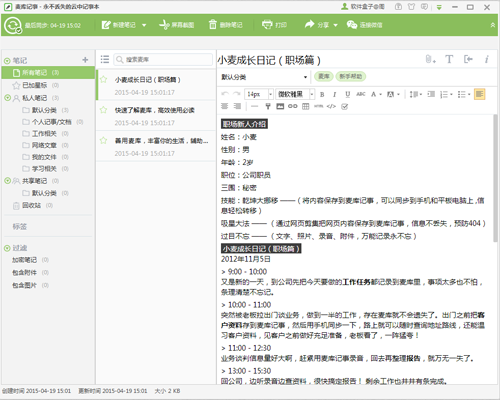500x400 pixels.
Task: Click the feedback chat icon in the title bar
Action: pyautogui.click(x=424, y=7)
